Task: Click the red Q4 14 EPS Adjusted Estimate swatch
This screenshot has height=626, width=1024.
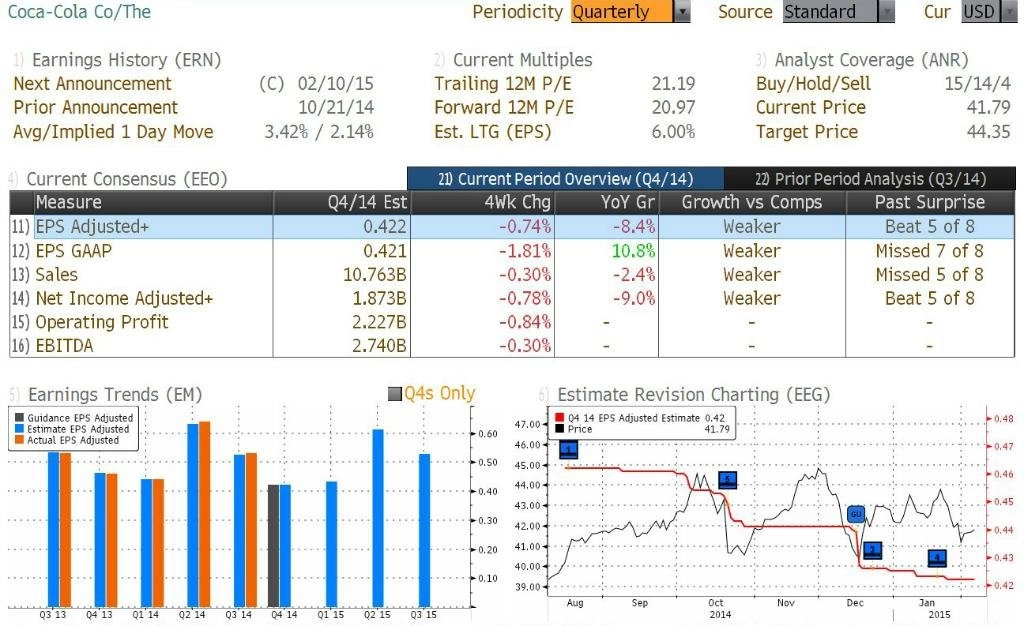Action: pos(559,418)
